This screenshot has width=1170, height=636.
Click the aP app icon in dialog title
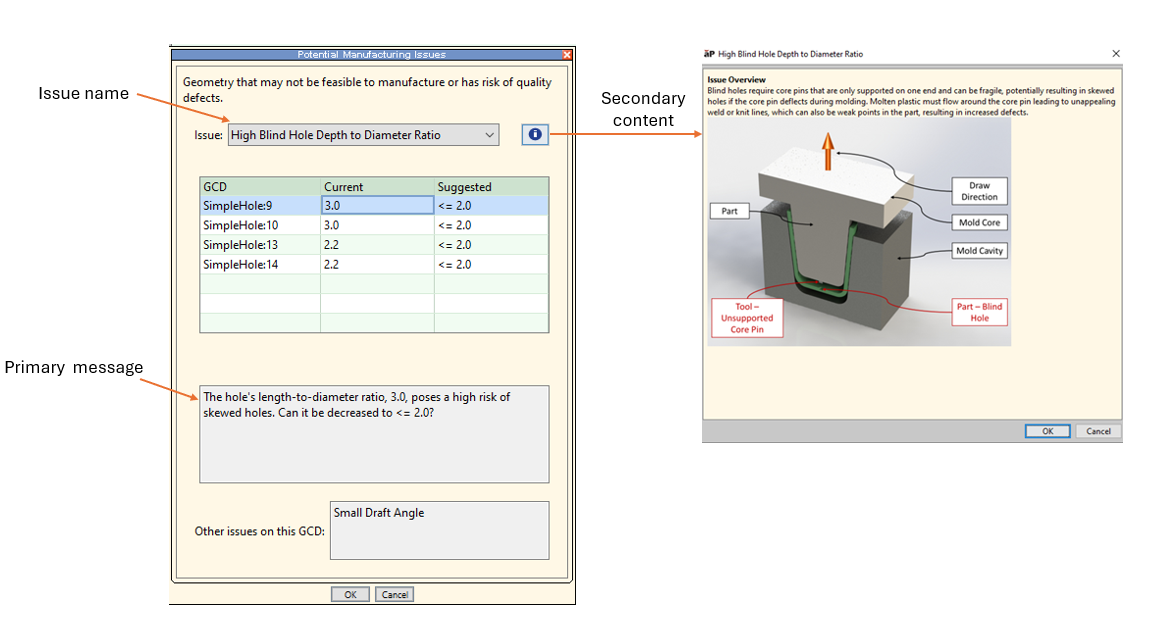pos(709,54)
